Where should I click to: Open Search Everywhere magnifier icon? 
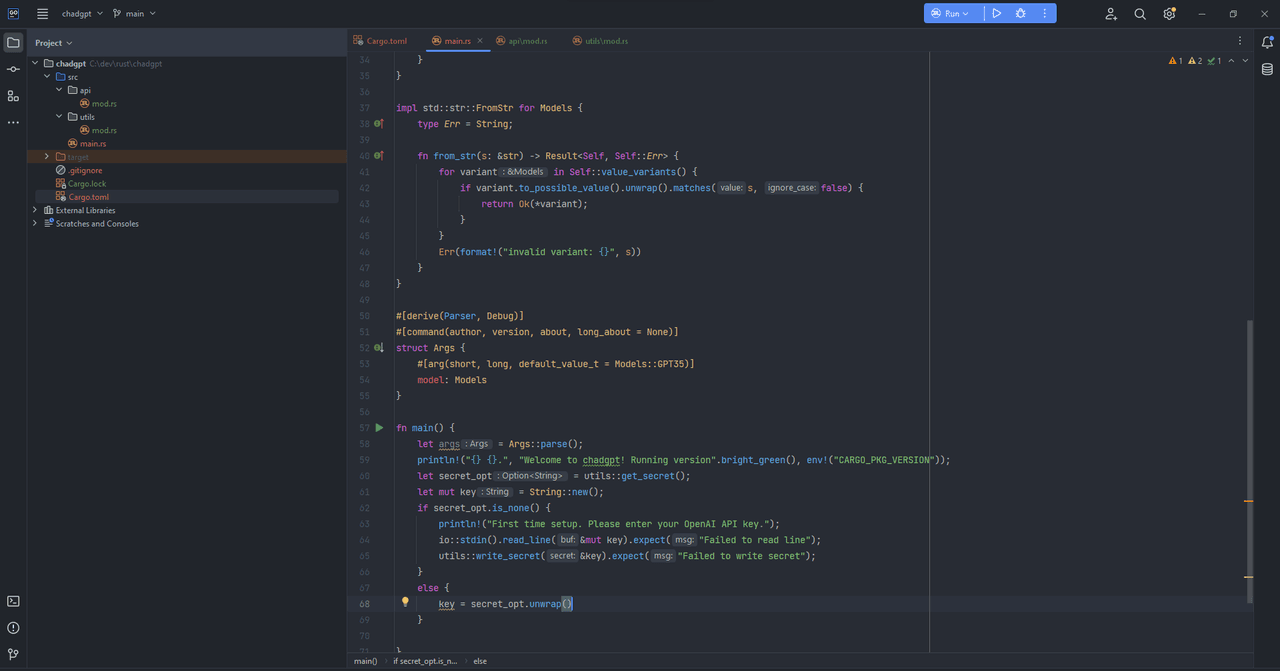(1140, 14)
